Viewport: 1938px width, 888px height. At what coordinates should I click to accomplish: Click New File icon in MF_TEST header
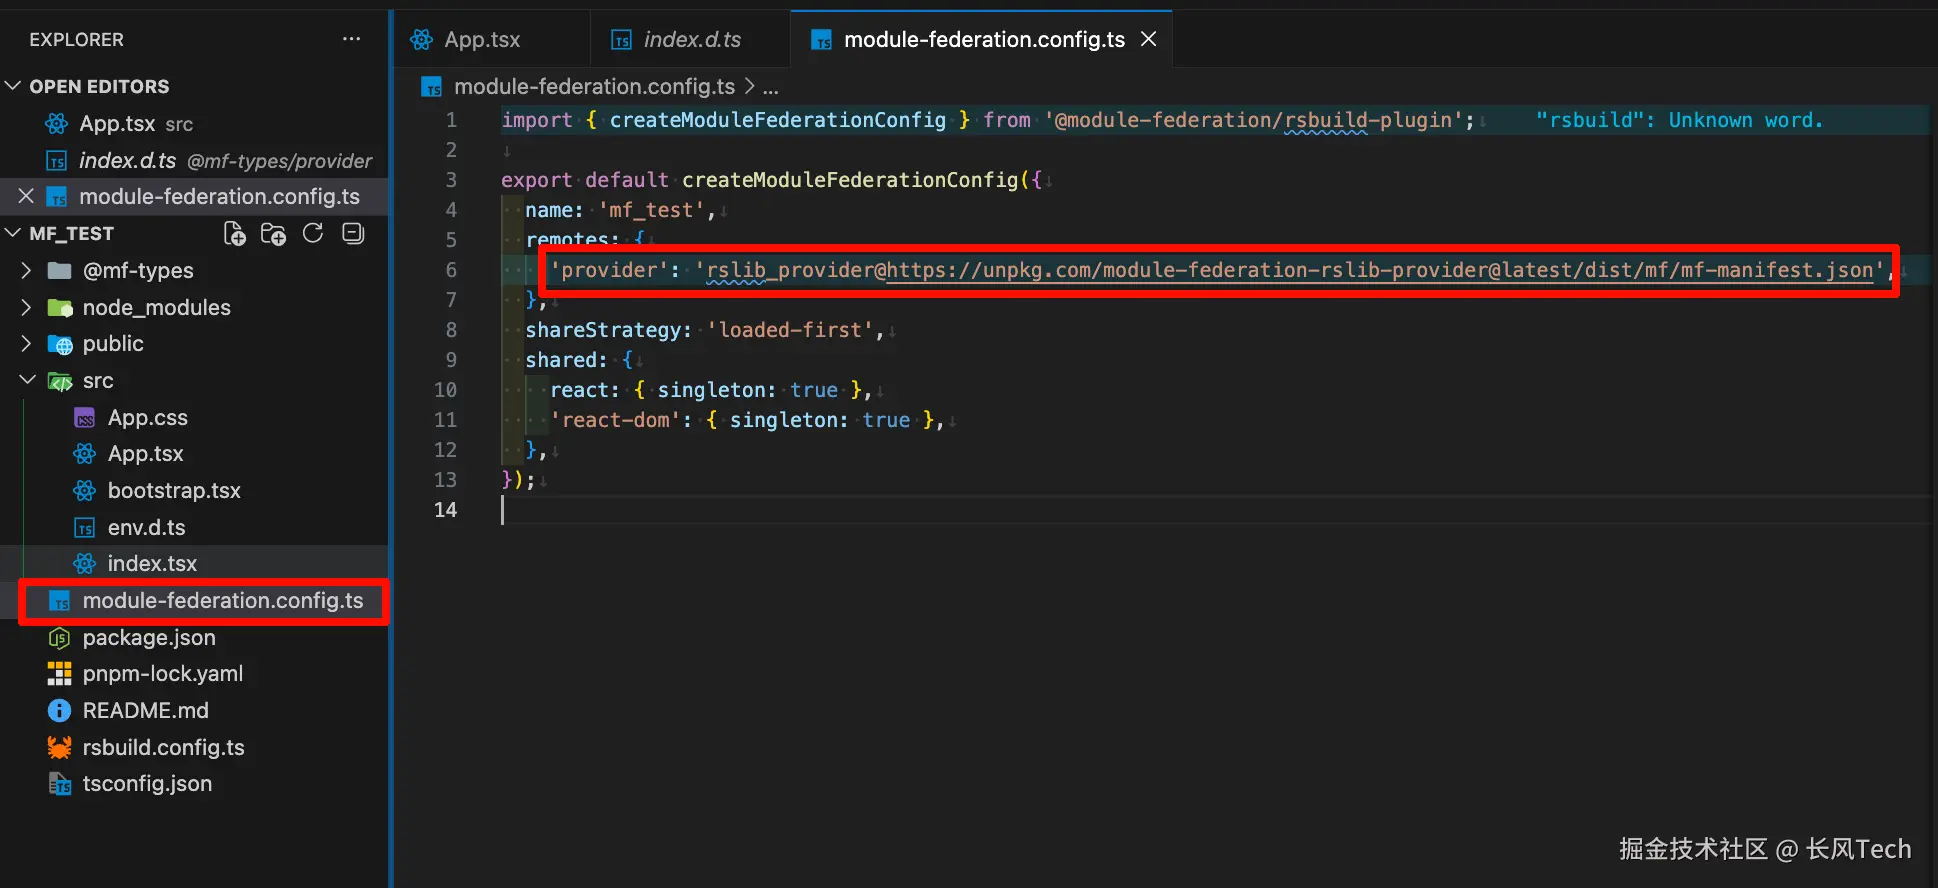pyautogui.click(x=234, y=234)
